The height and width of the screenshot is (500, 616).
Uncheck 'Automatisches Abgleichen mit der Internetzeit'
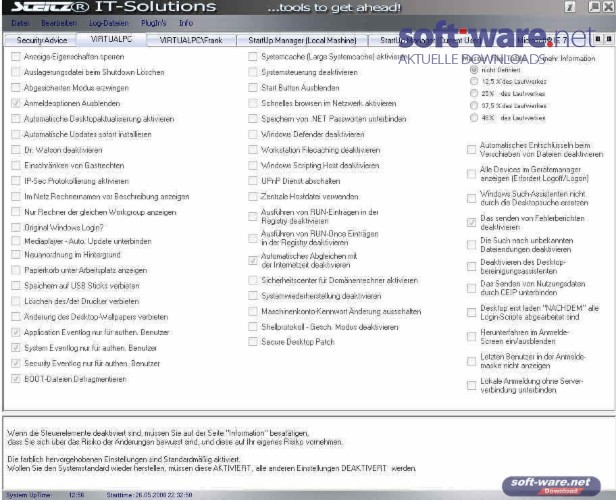click(x=253, y=260)
